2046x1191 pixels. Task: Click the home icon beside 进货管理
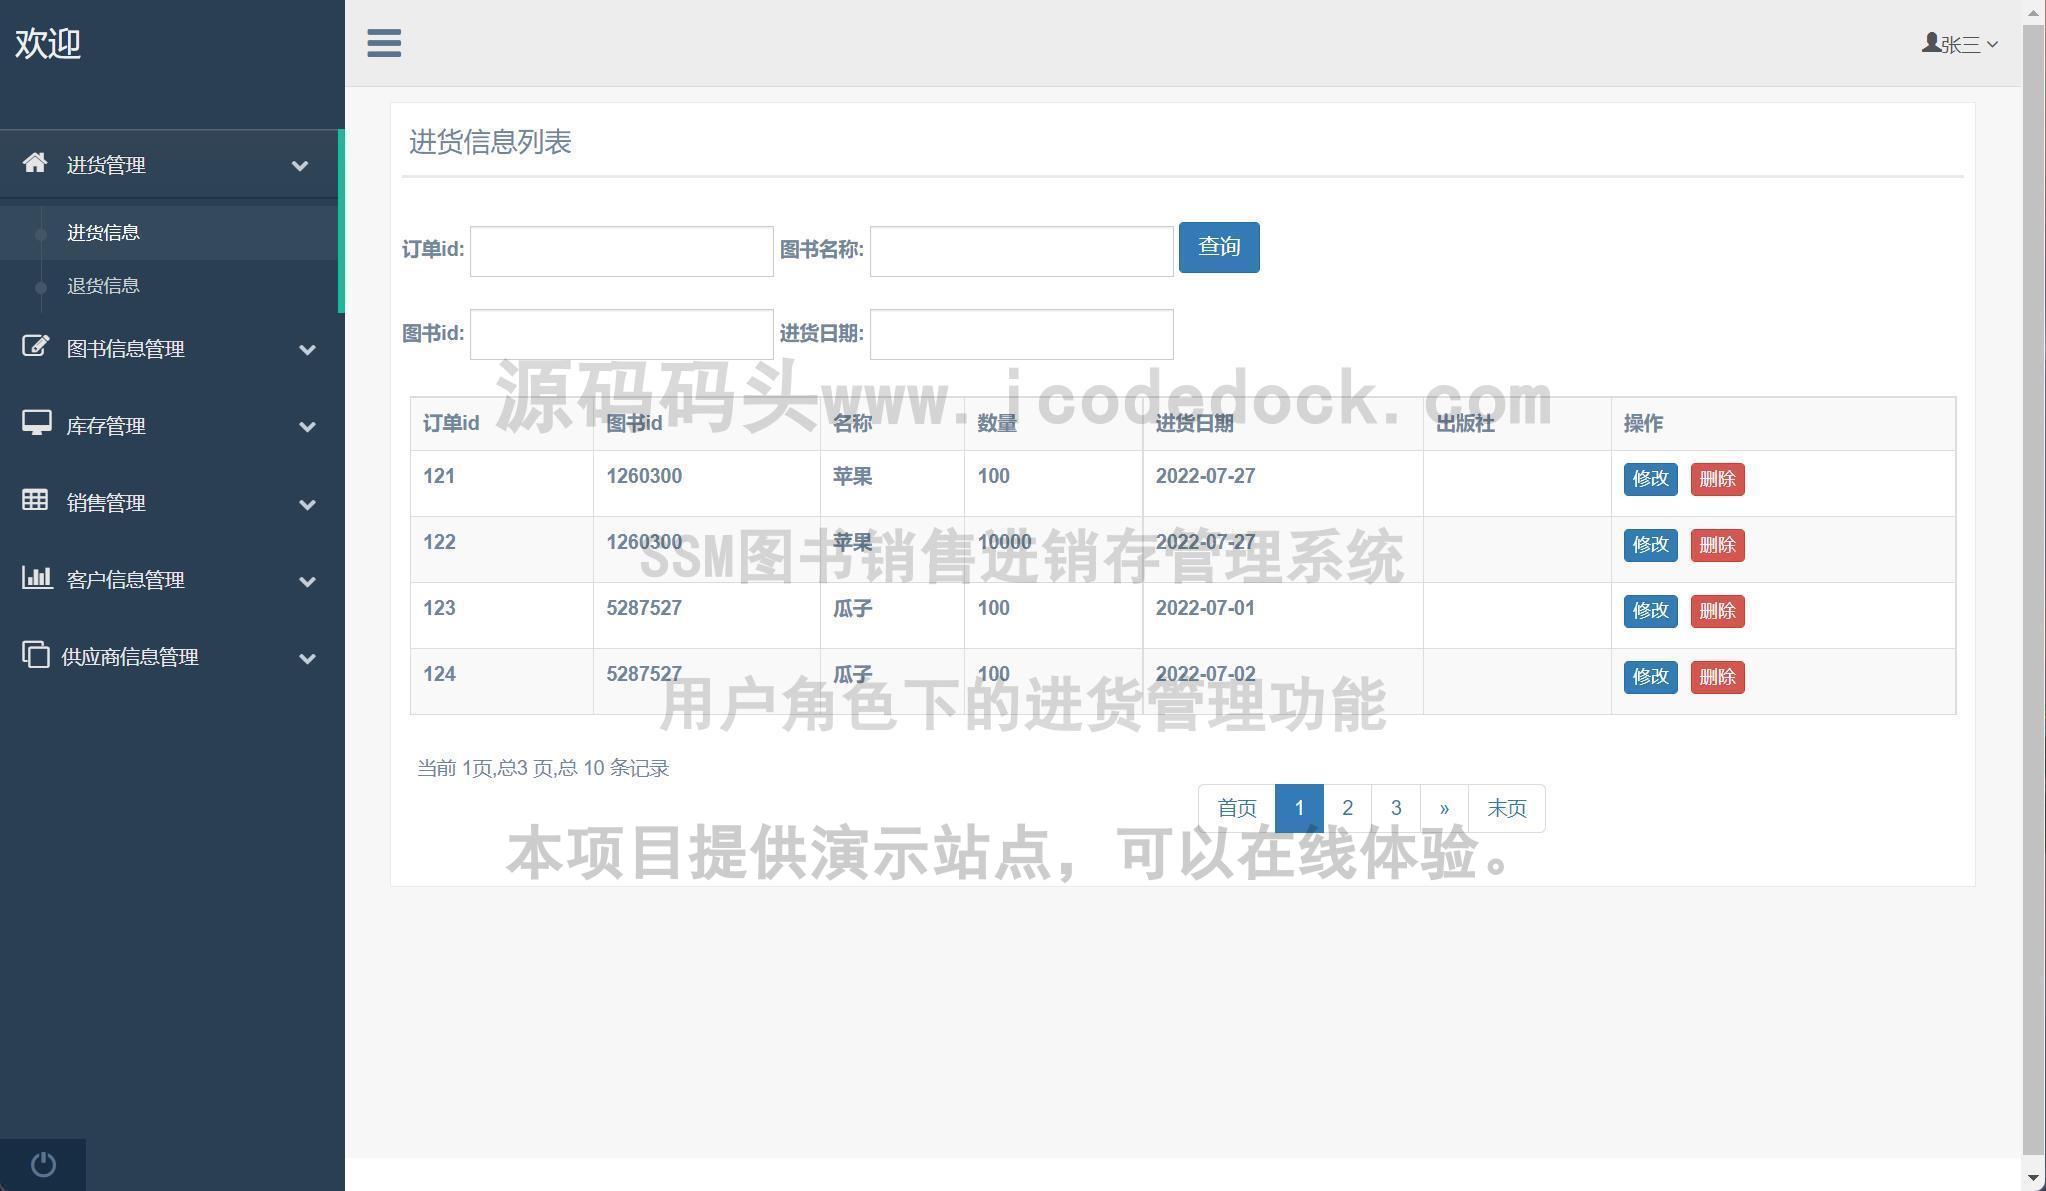pyautogui.click(x=35, y=163)
